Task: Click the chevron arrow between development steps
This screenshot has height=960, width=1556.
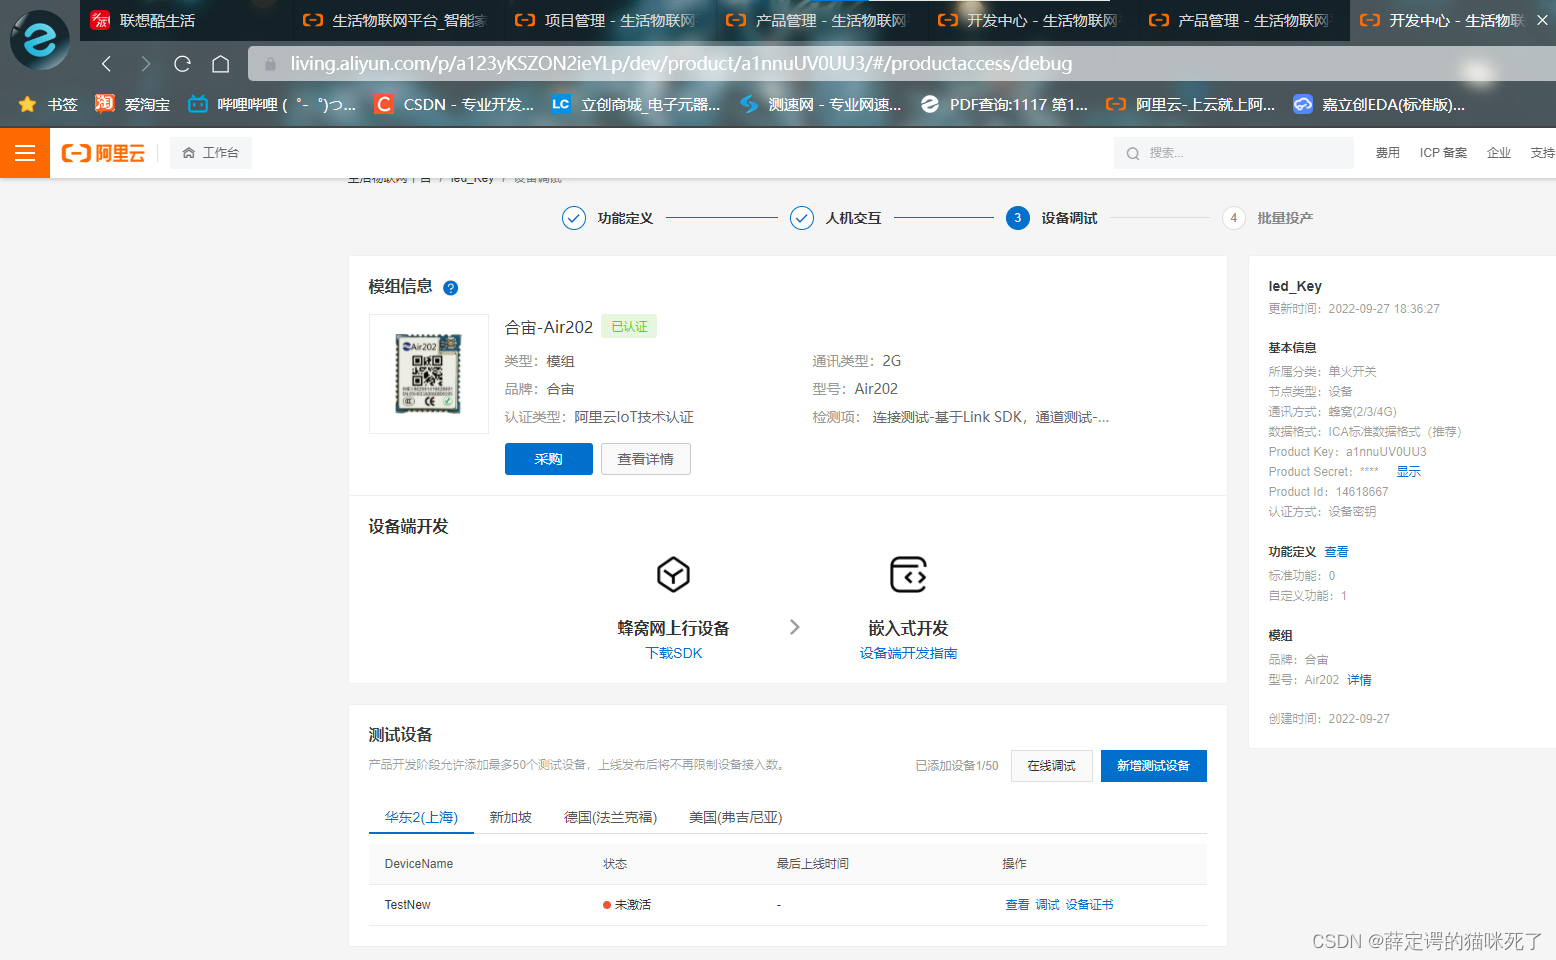Action: click(795, 627)
